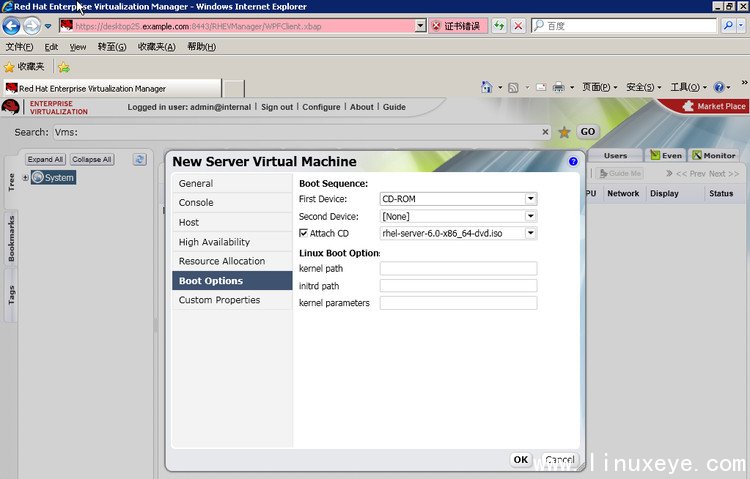Clear search with the X icon
Image resolution: width=750 pixels, height=479 pixels.
(545, 132)
